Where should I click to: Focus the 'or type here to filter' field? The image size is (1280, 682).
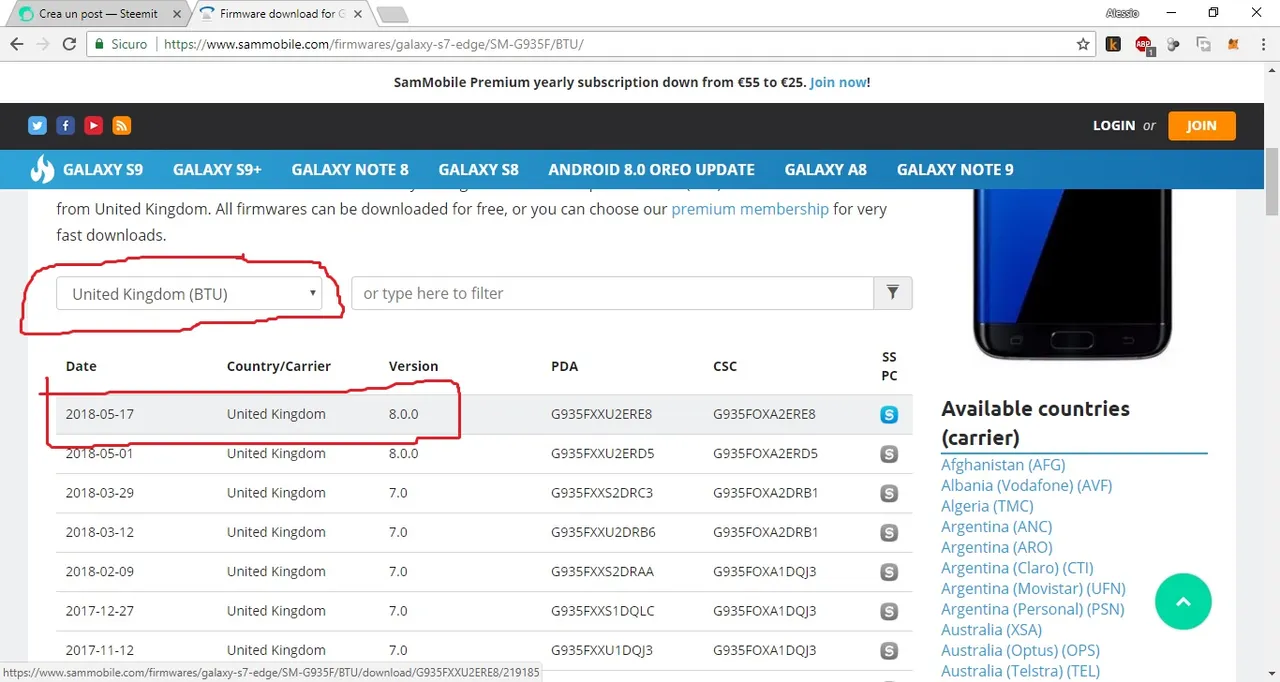[x=612, y=293]
